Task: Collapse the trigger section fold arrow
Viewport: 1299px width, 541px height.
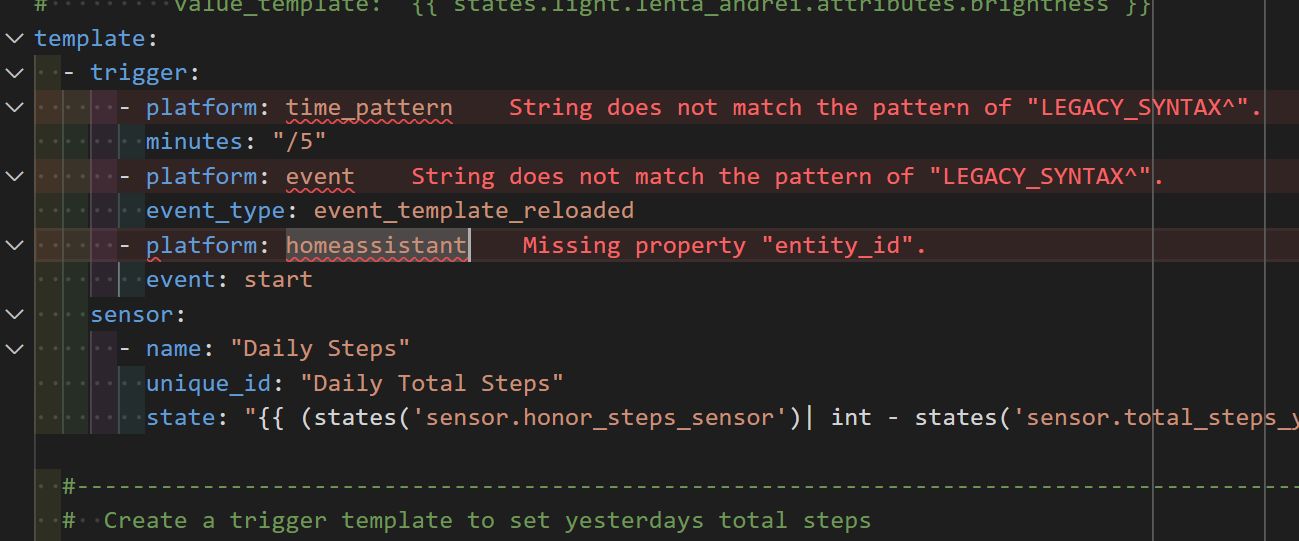Action: pyautogui.click(x=13, y=73)
